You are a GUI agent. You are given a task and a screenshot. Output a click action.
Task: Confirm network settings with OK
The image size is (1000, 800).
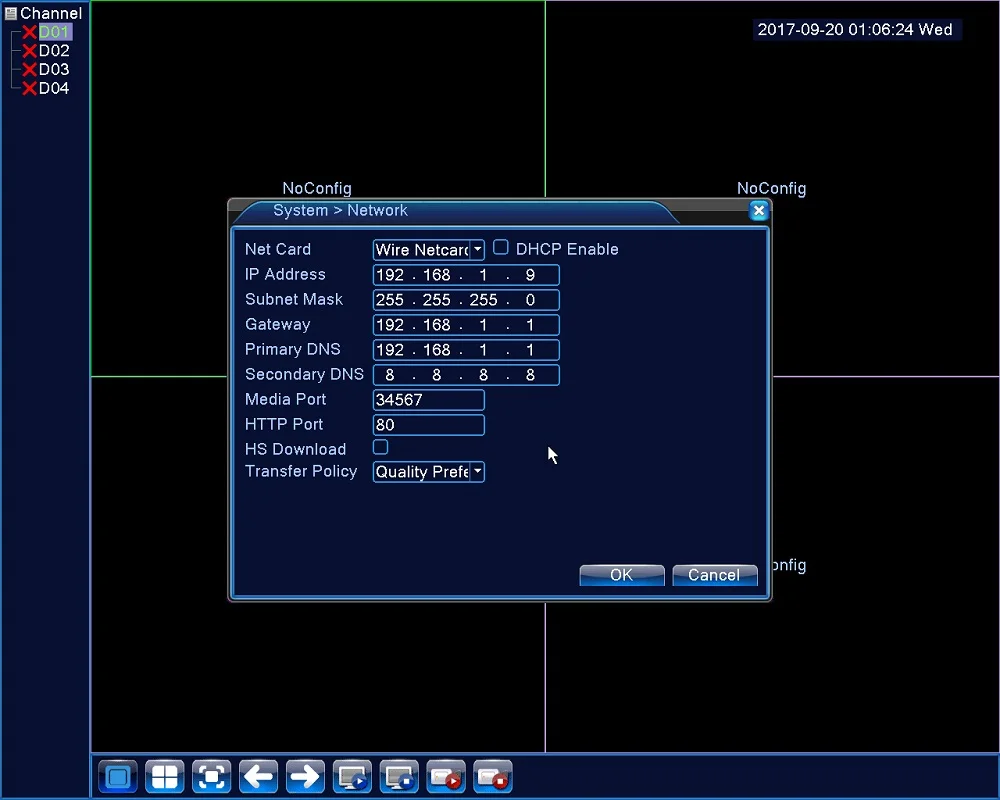pos(622,575)
